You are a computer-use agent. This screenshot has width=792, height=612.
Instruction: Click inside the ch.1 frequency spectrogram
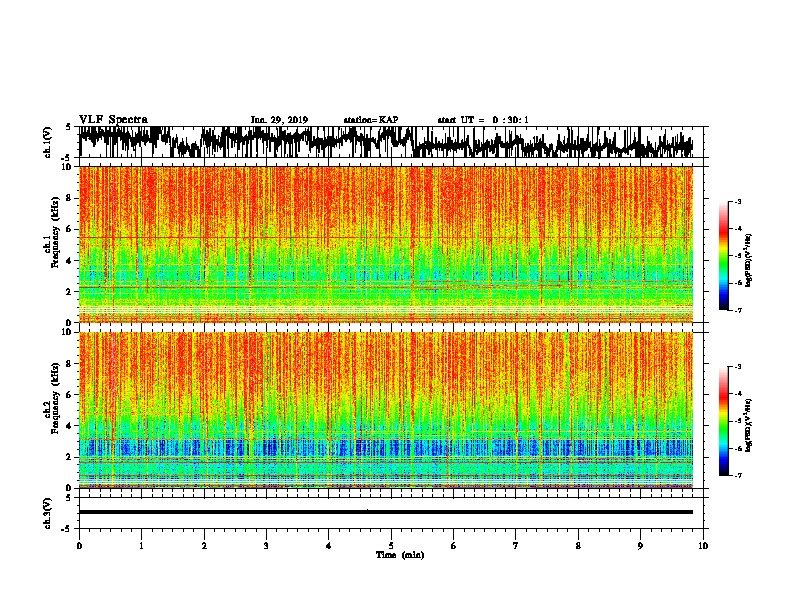(x=386, y=244)
